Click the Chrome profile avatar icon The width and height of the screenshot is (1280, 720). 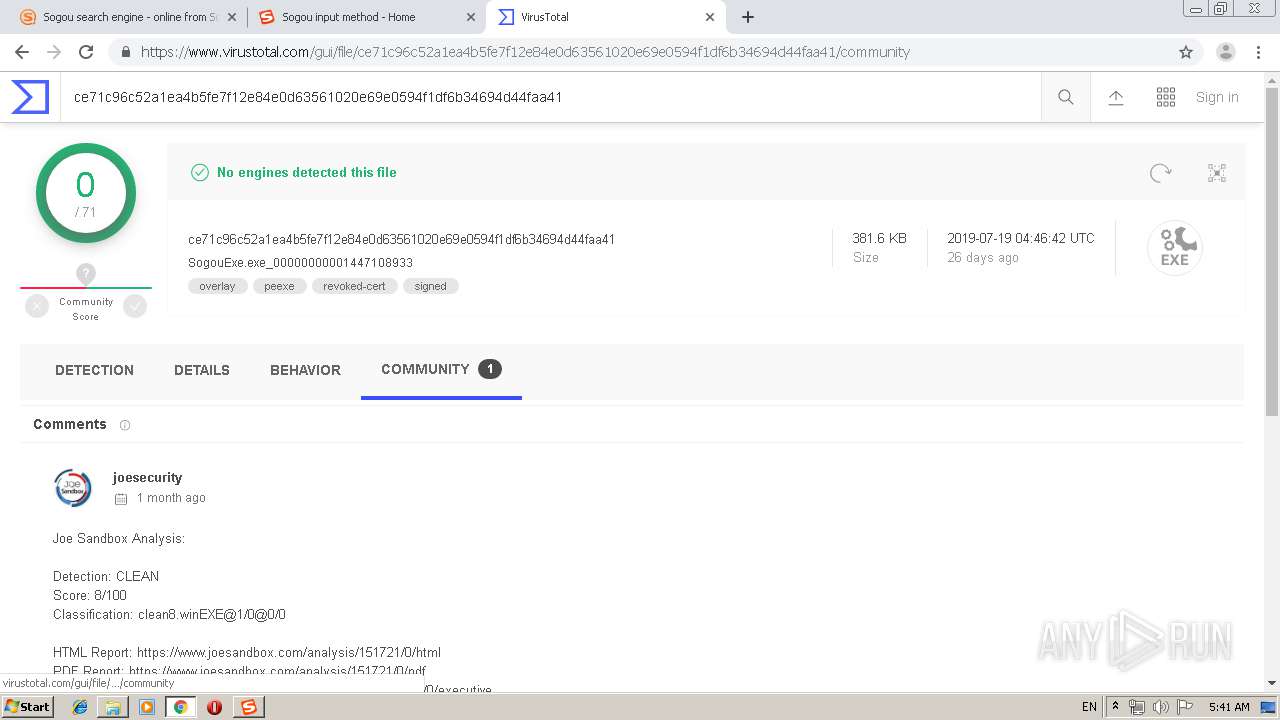point(1226,52)
